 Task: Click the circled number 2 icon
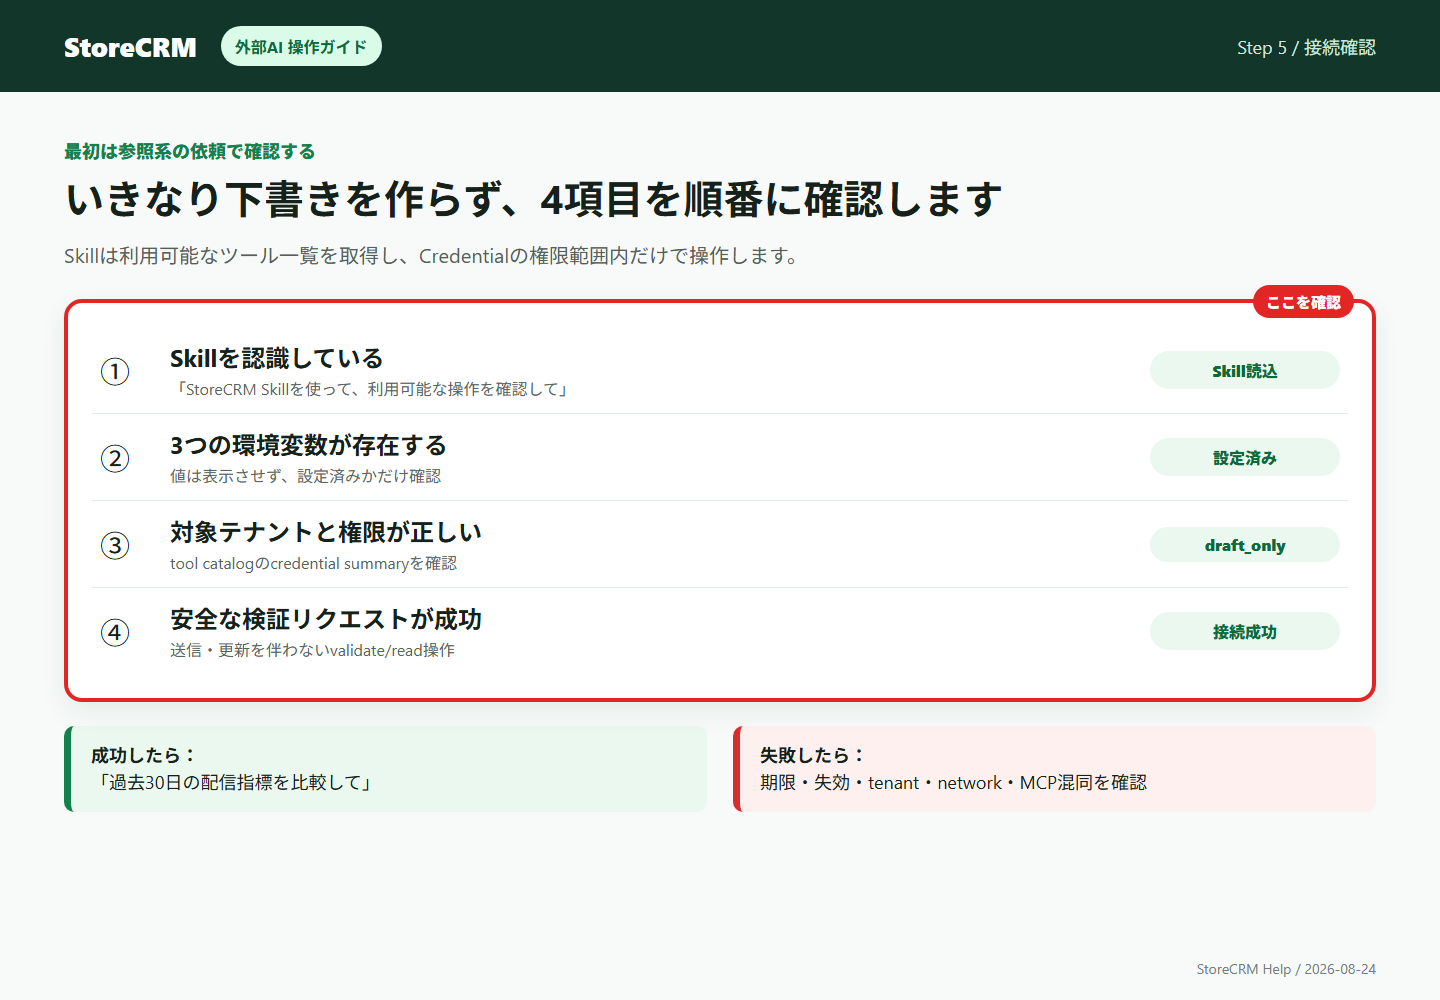tap(115, 459)
